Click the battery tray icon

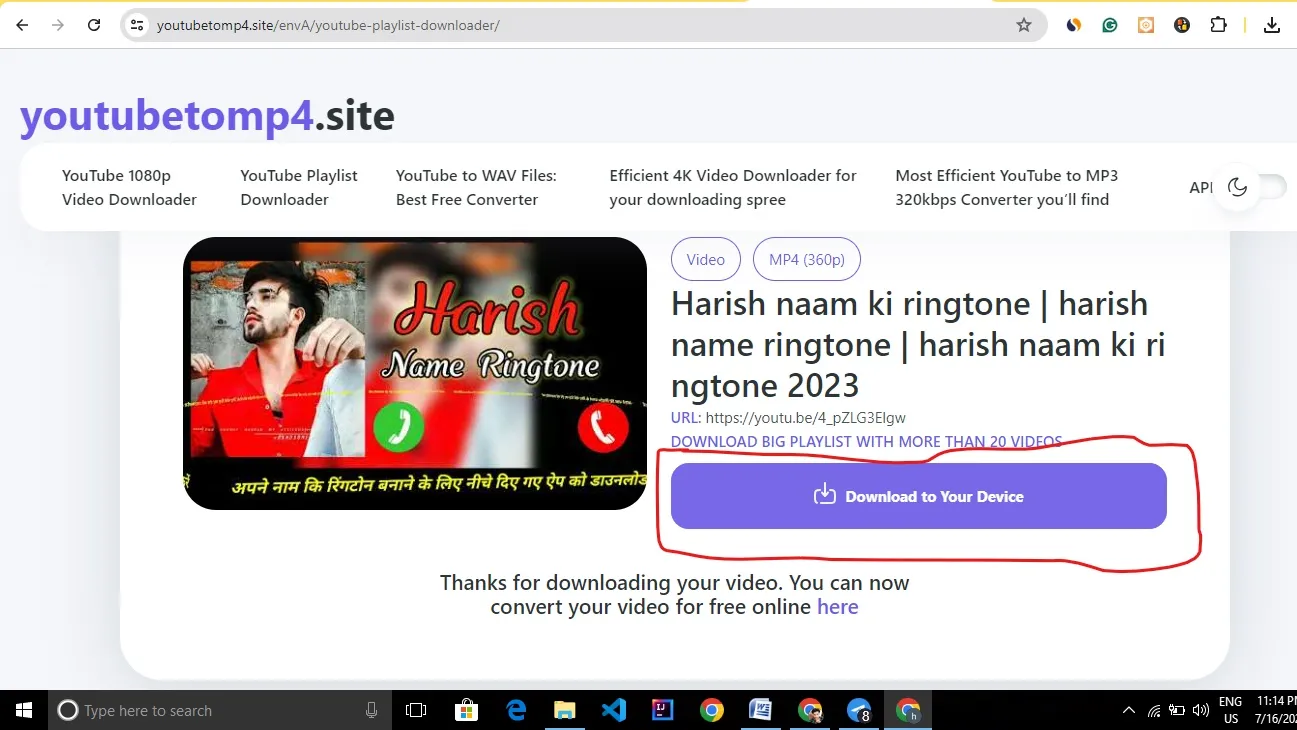1177,711
